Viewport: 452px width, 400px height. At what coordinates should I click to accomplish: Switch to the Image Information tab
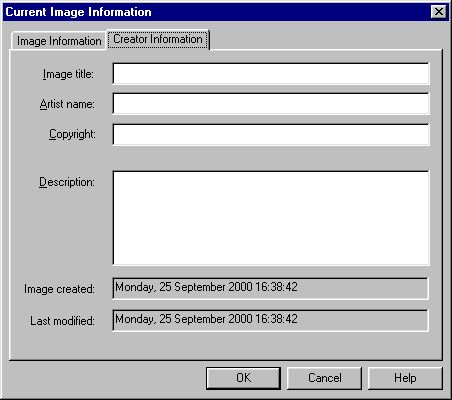pos(59,41)
